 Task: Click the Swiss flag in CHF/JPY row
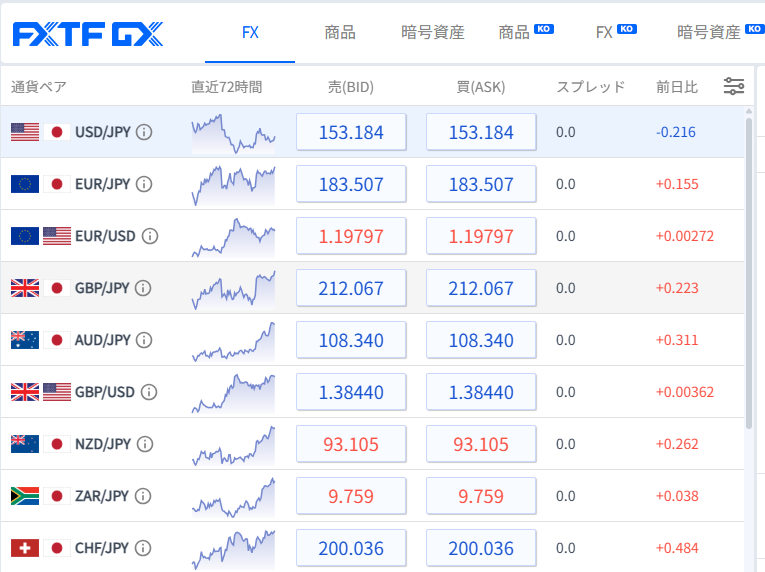(x=25, y=548)
